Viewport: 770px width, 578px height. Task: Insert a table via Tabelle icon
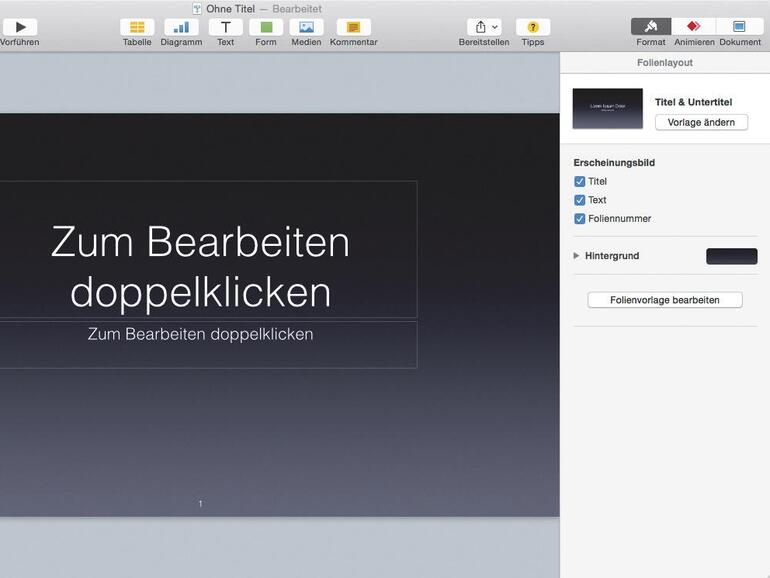(x=137, y=27)
